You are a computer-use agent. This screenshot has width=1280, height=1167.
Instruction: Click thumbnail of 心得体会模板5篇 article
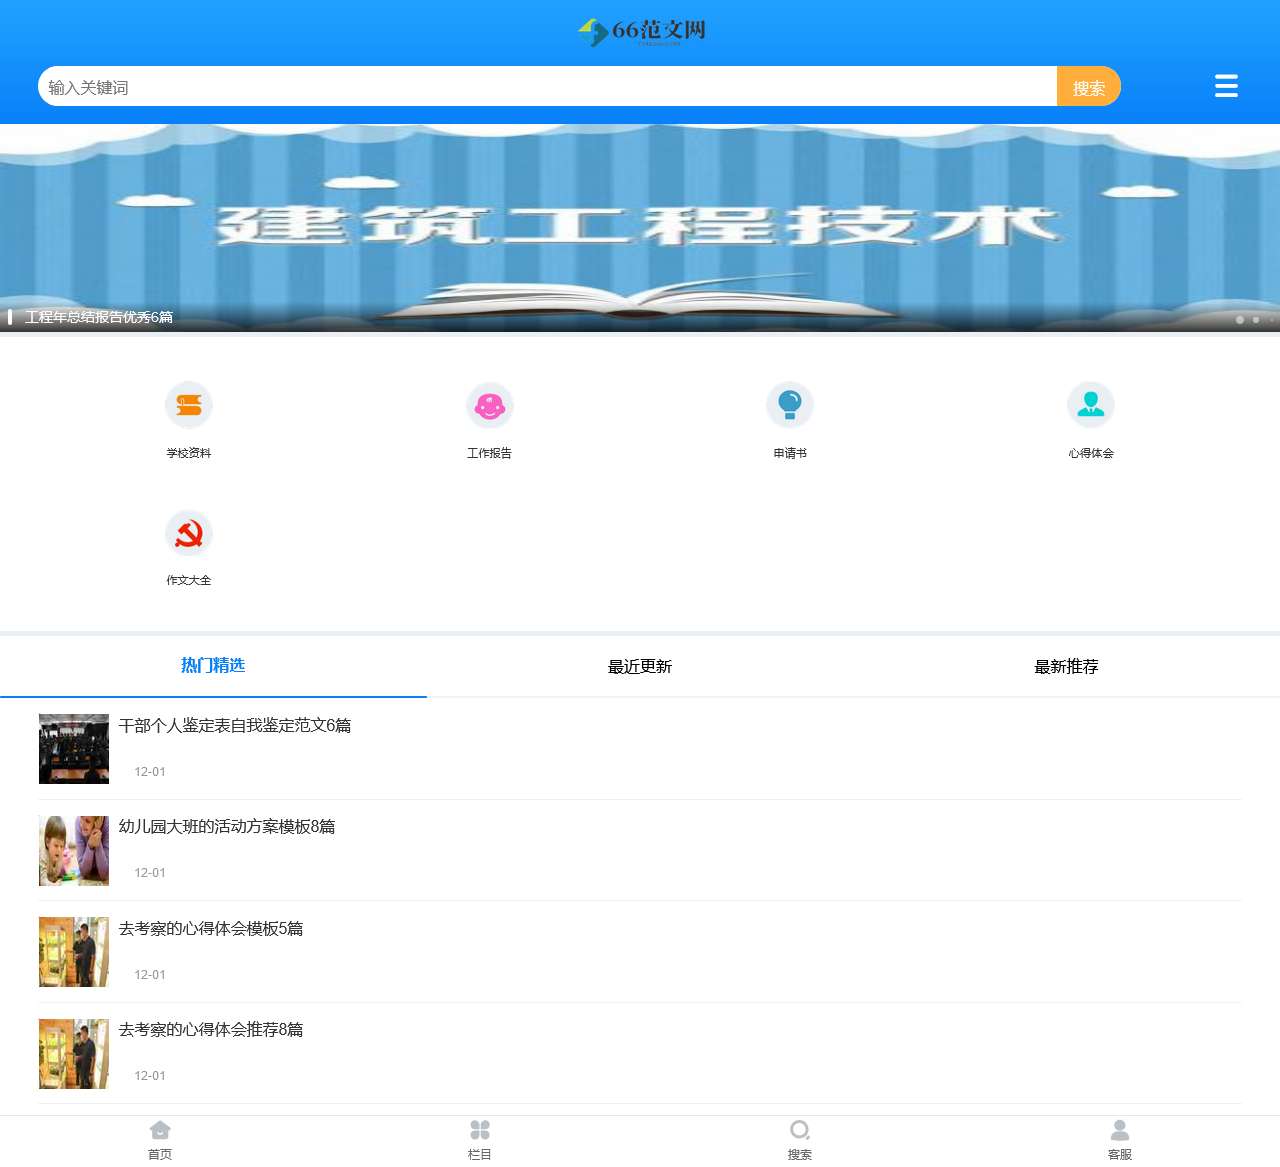click(x=74, y=952)
